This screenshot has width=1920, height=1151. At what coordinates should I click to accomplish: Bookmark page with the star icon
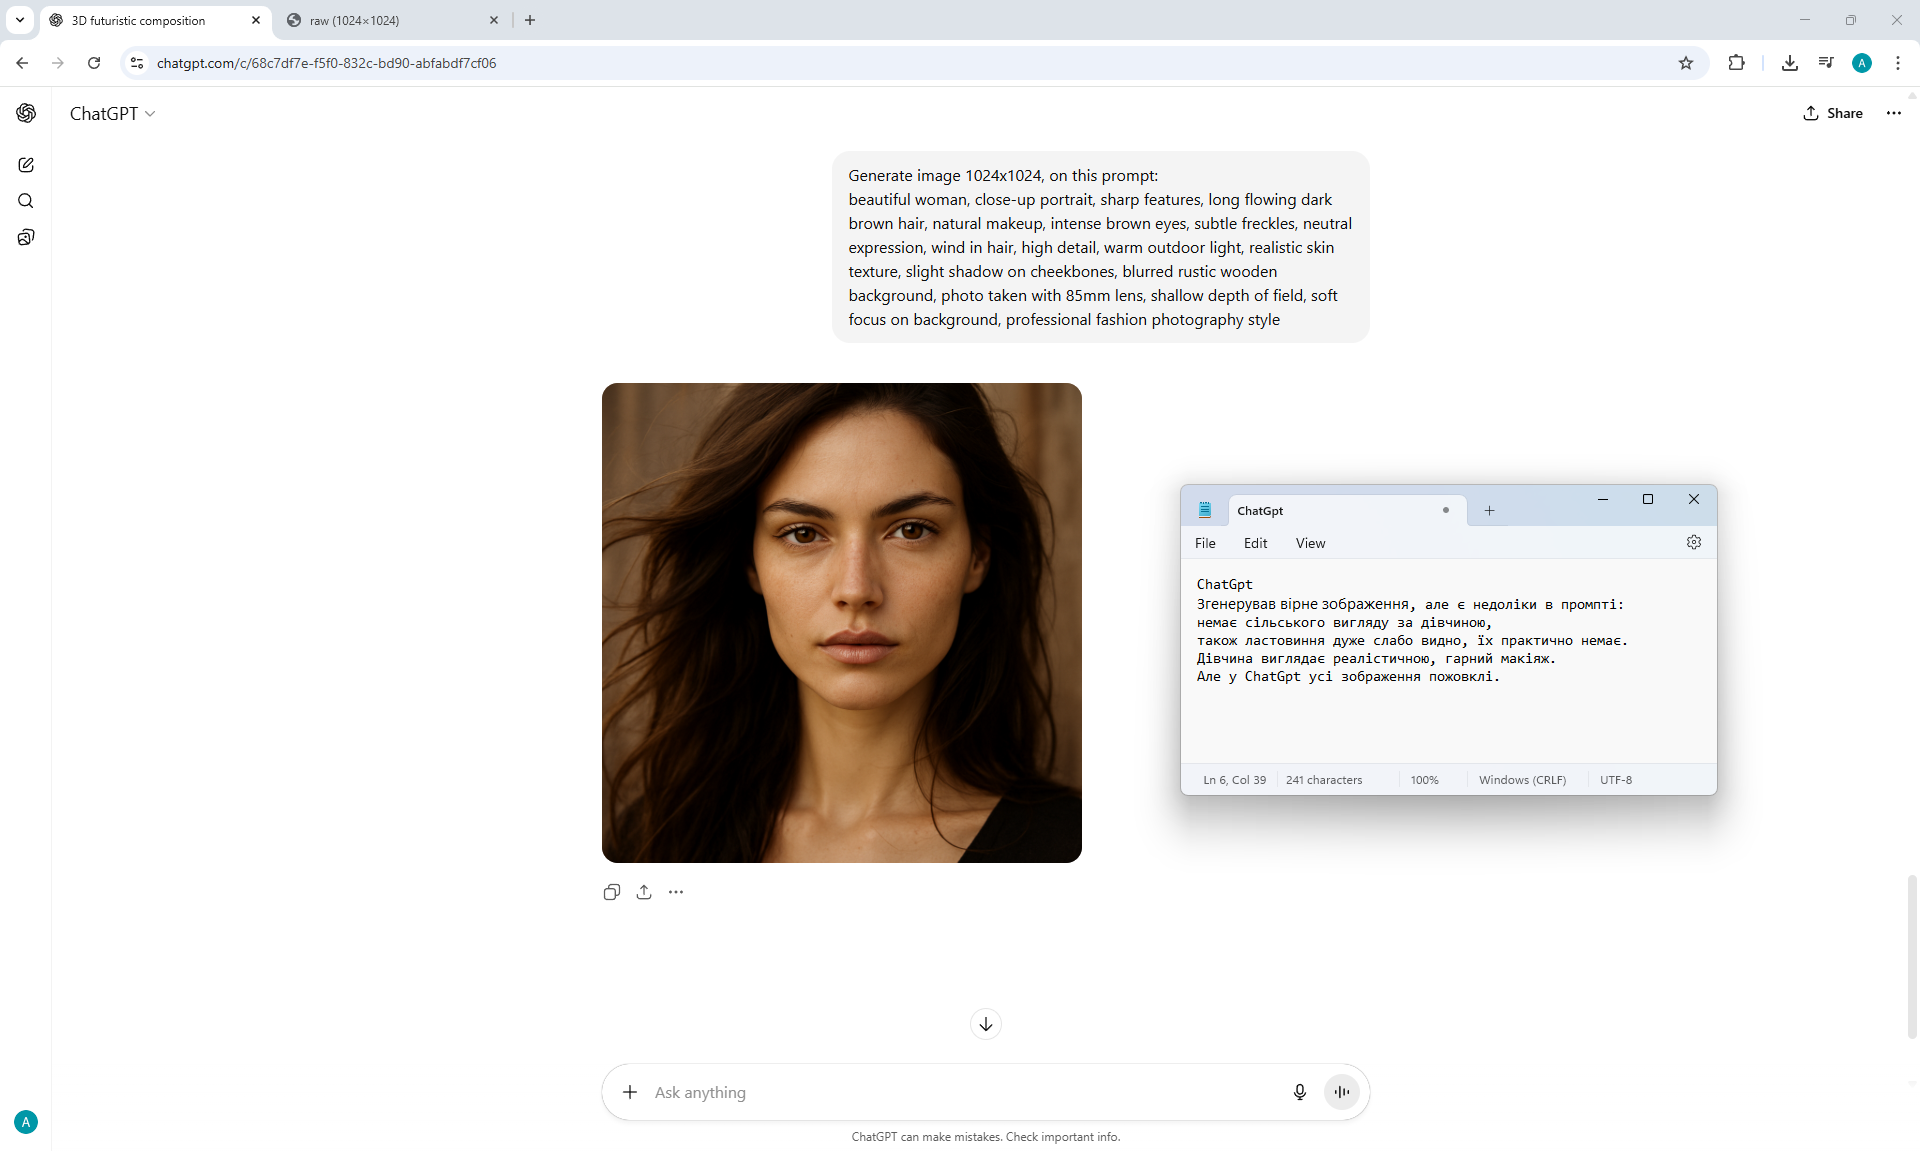(1686, 63)
